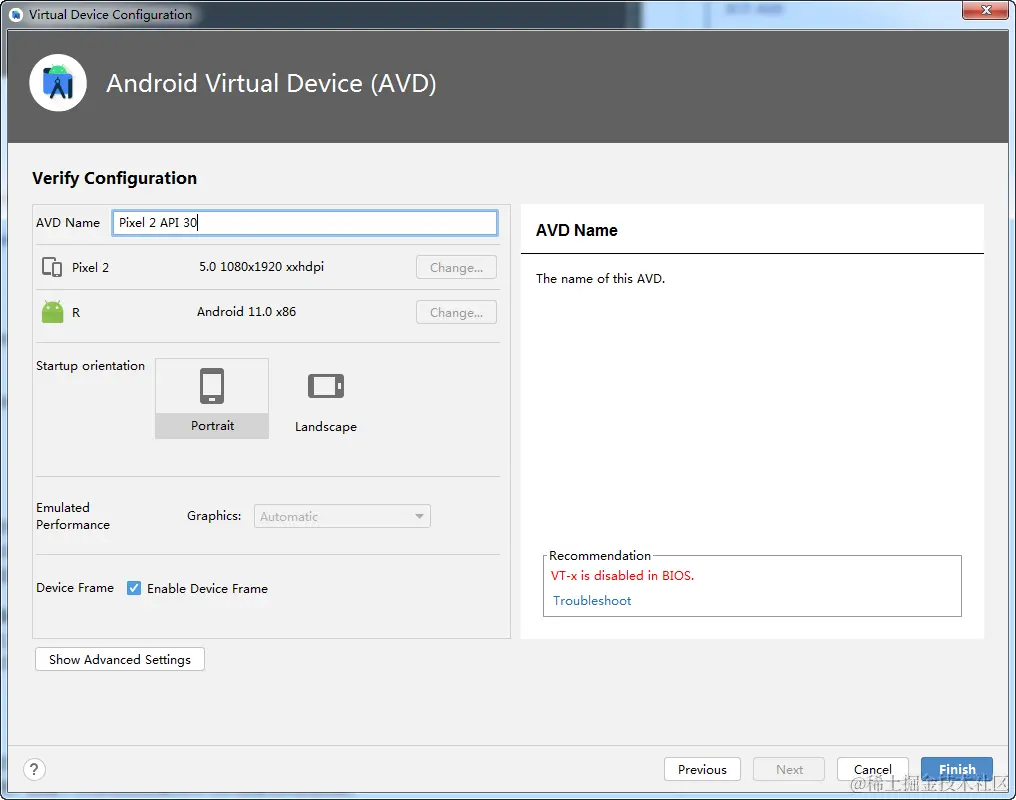Click Change button for Pixel 2 hardware
This screenshot has width=1016, height=800.
point(456,268)
